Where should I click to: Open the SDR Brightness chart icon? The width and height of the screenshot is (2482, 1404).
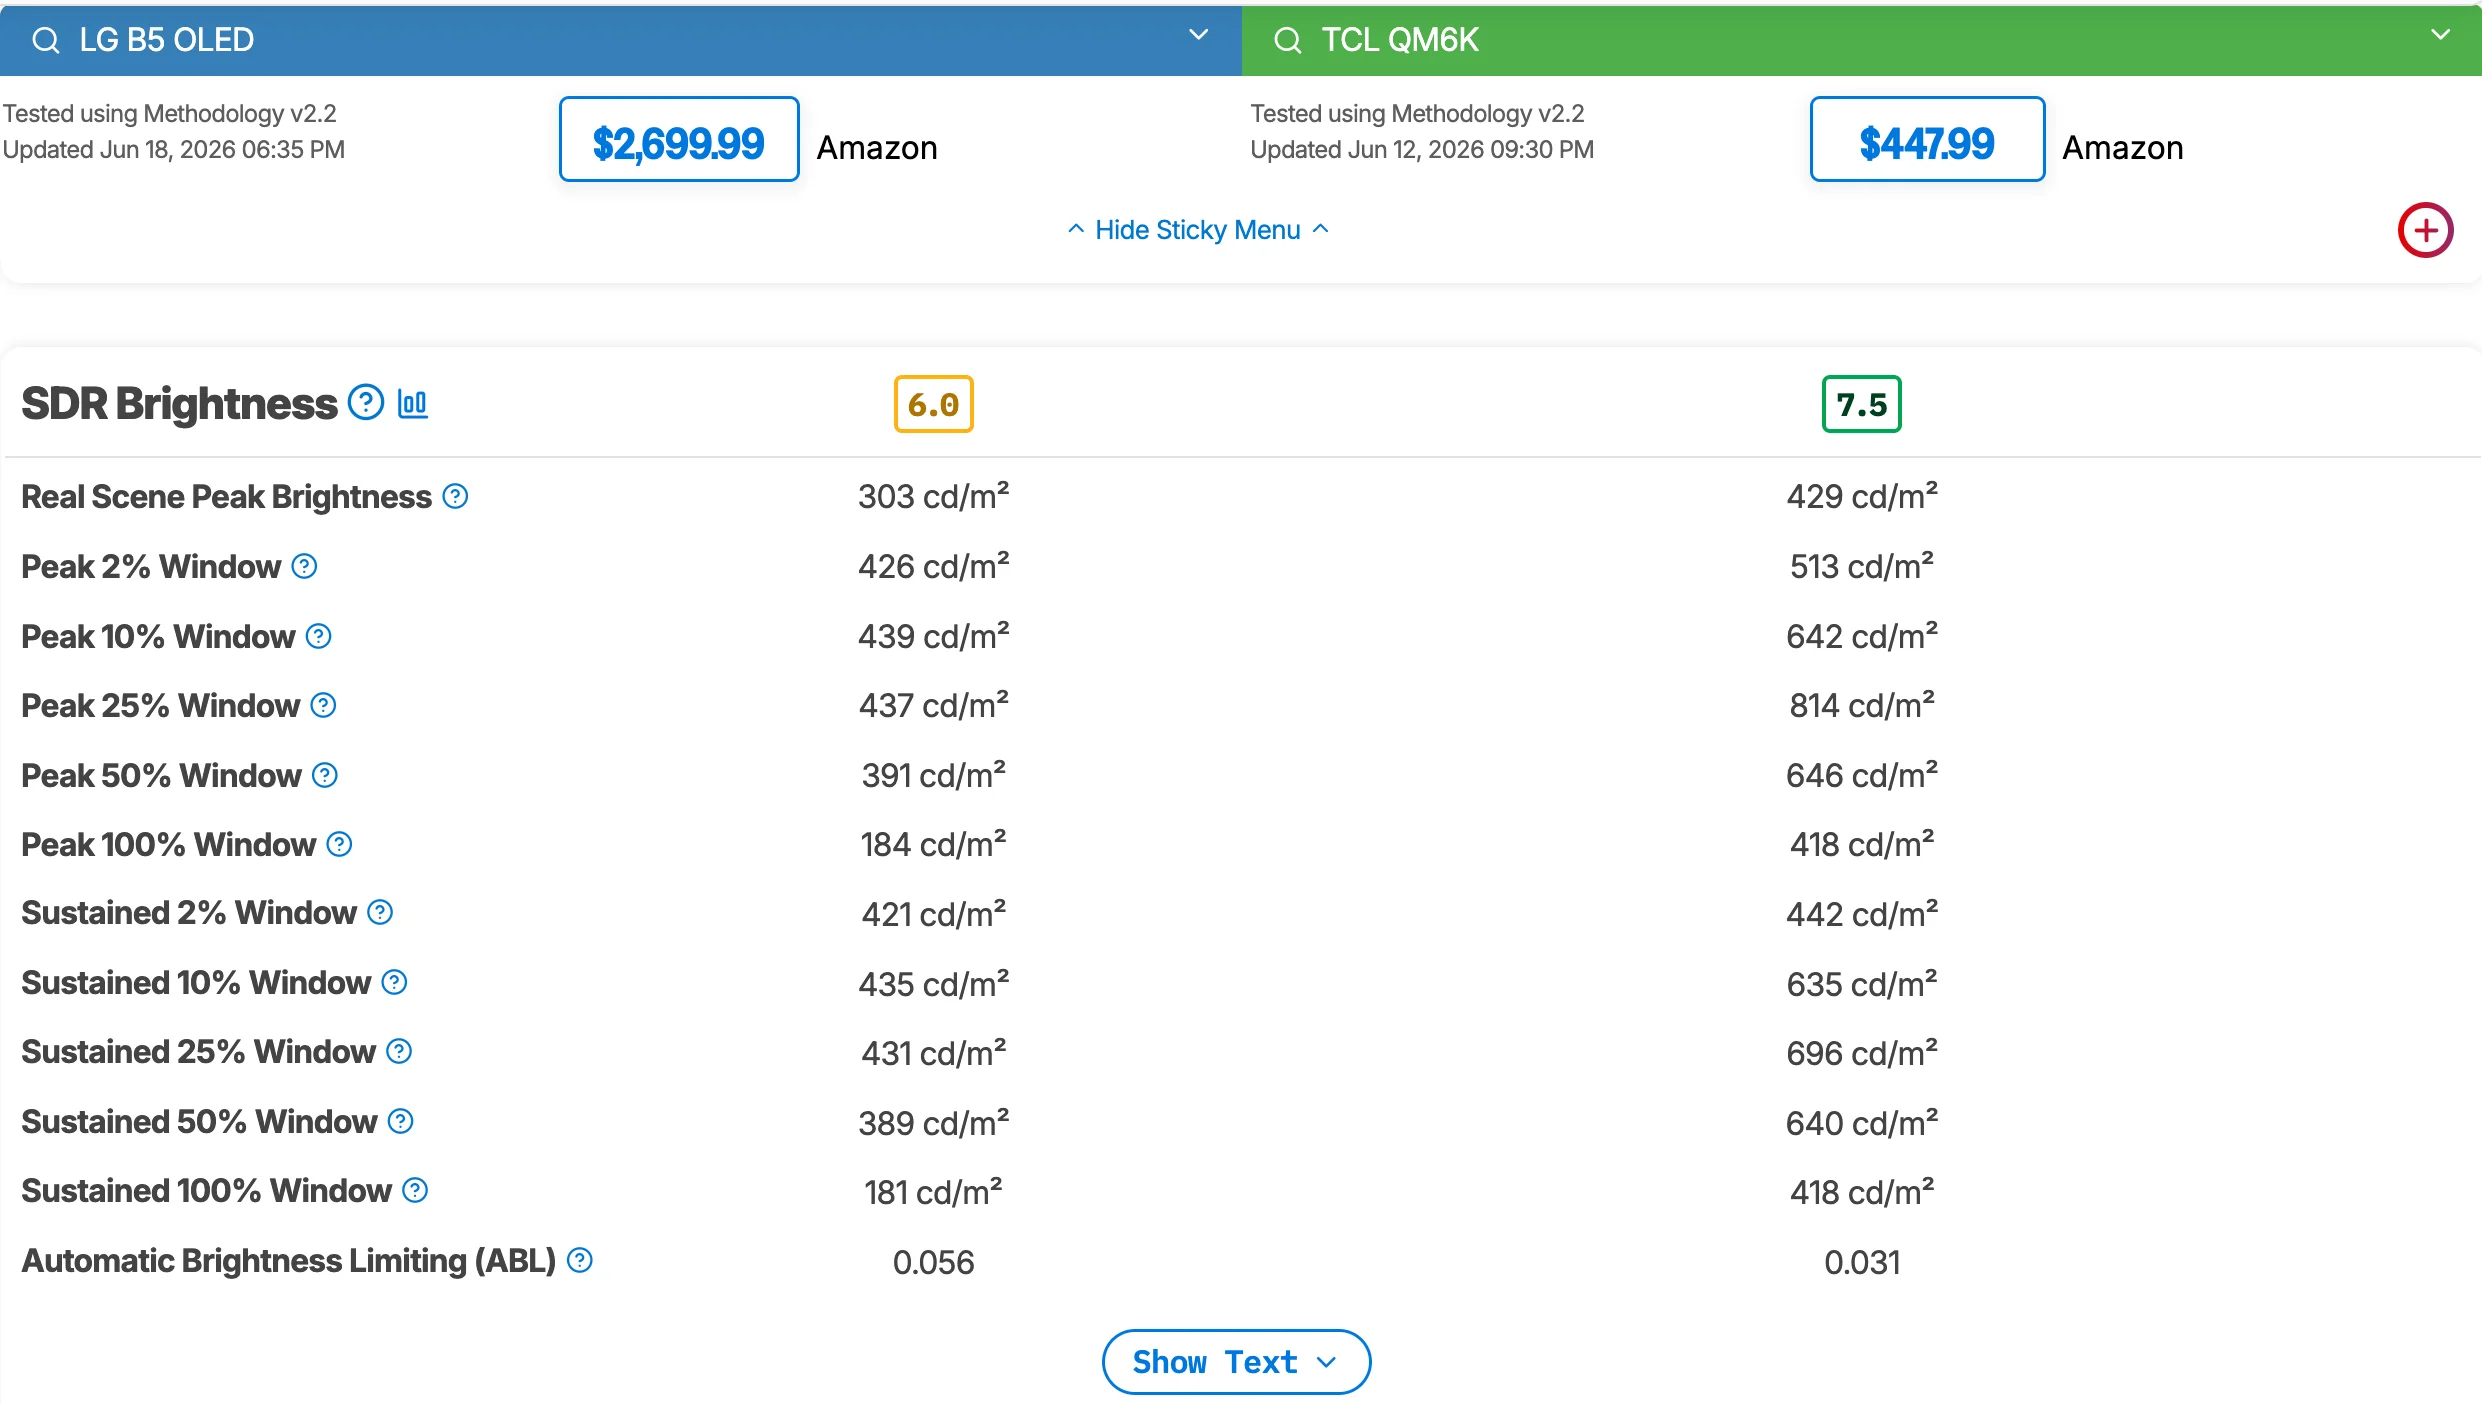pyautogui.click(x=412, y=403)
